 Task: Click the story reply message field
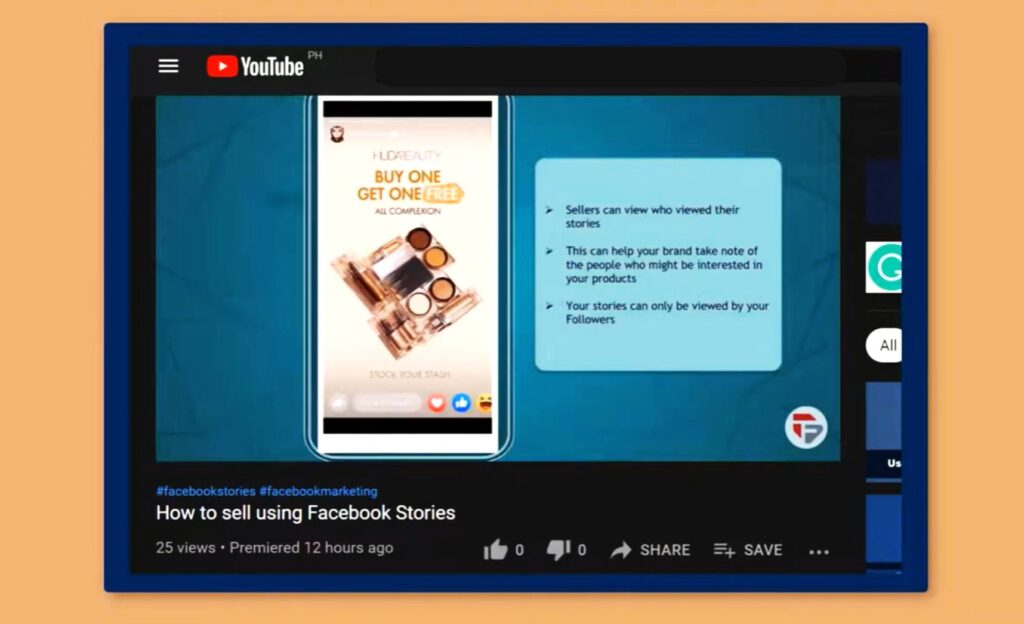coord(386,403)
